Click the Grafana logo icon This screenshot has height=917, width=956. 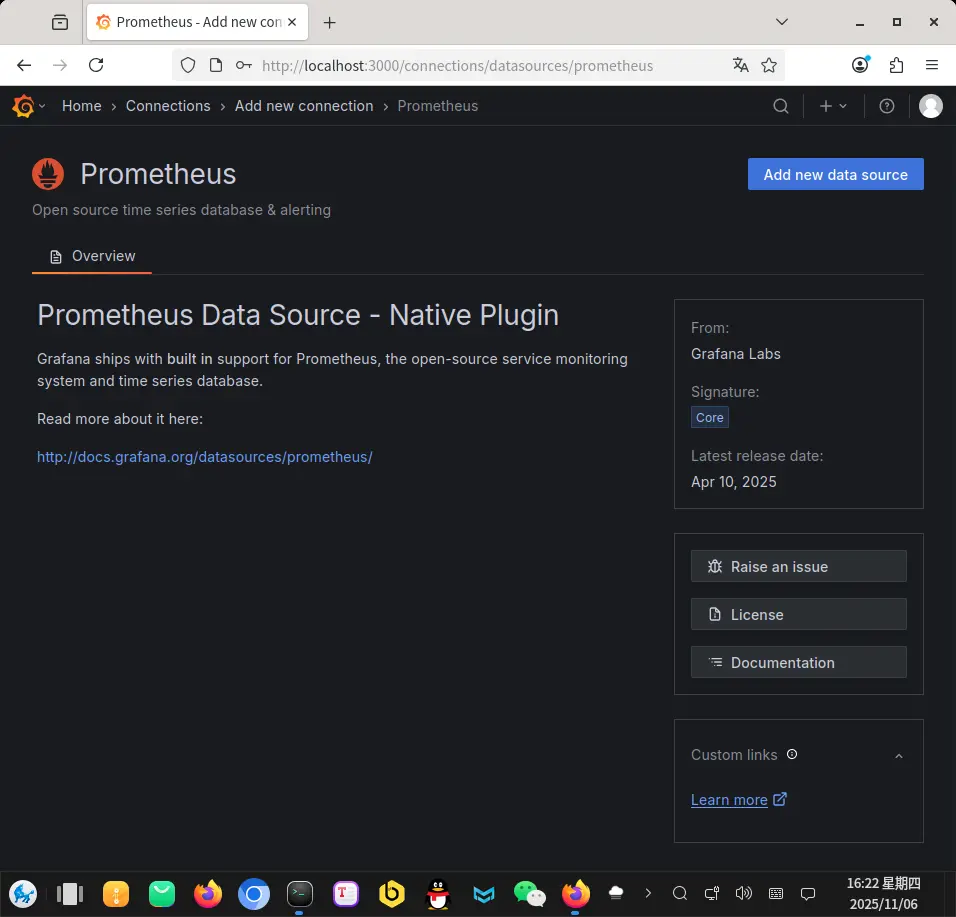point(24,106)
